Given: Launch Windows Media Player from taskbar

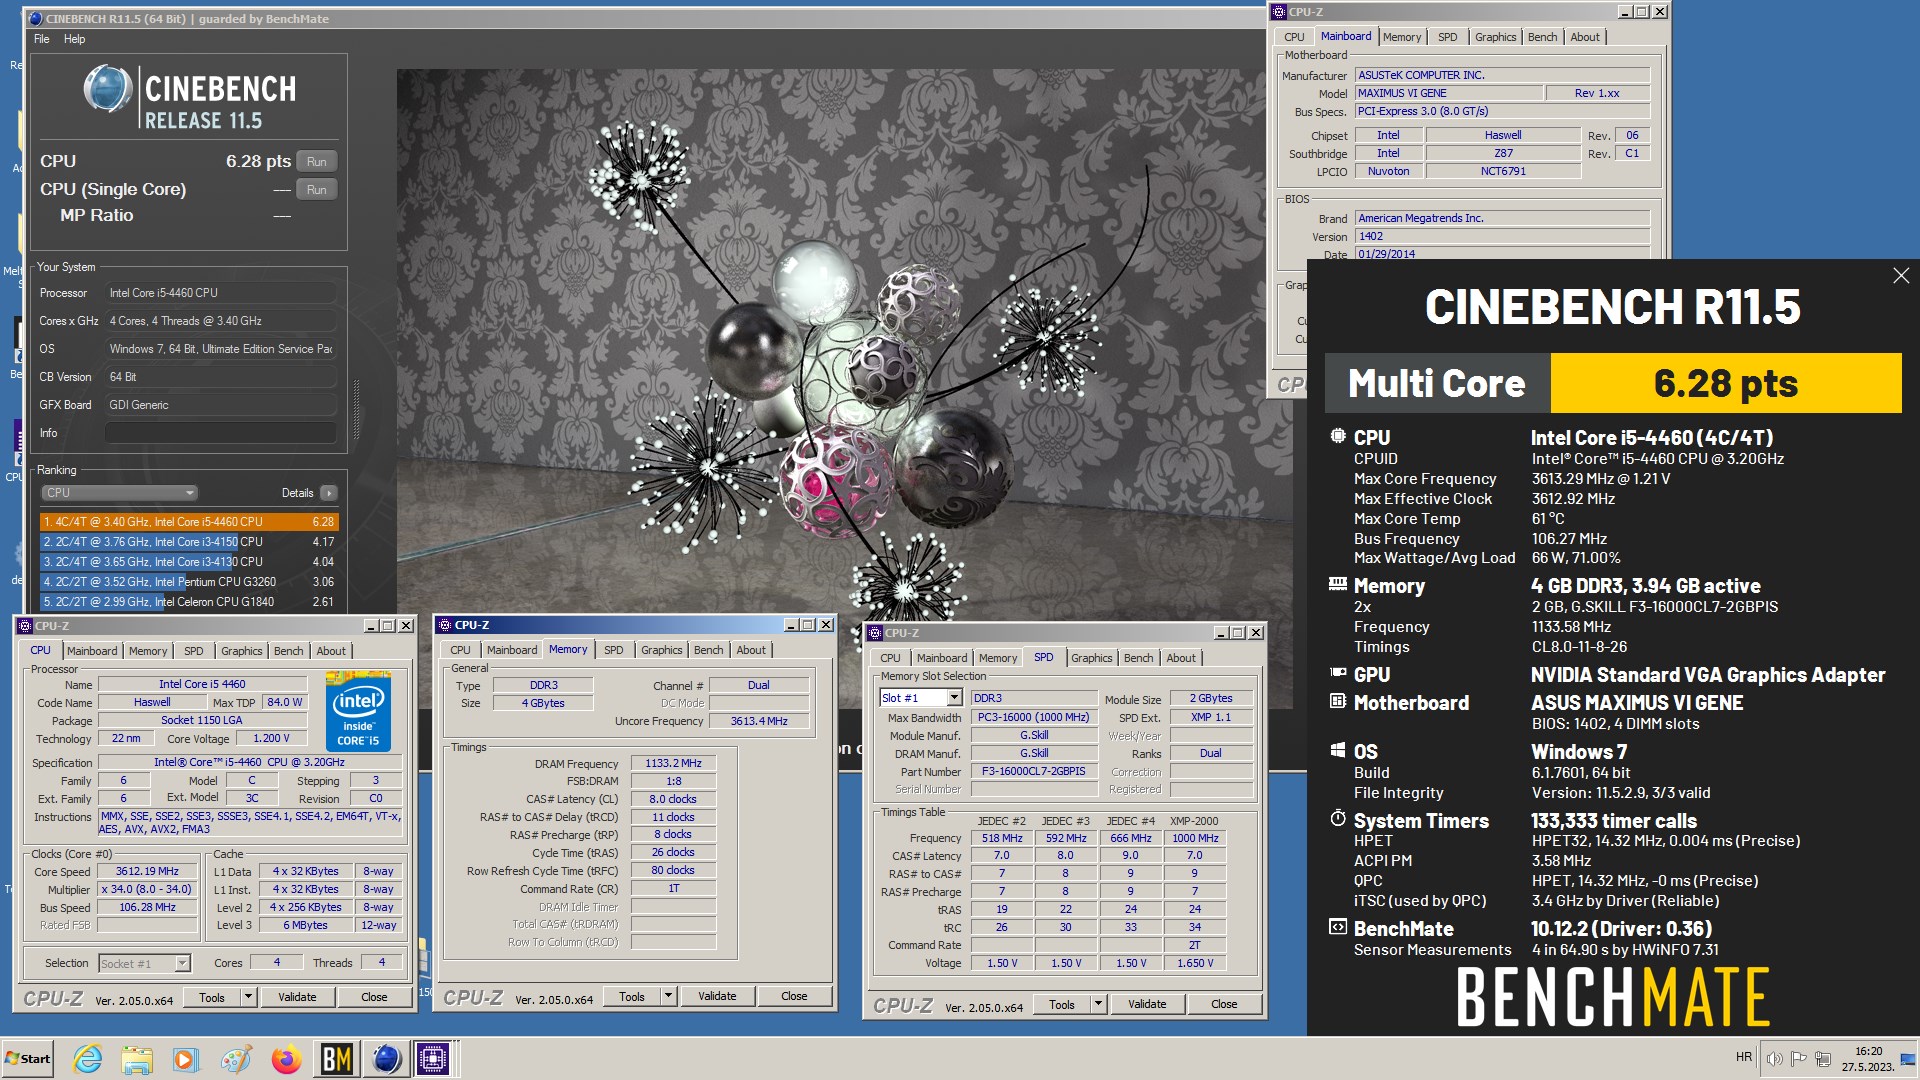Looking at the screenshot, I should [x=186, y=1059].
